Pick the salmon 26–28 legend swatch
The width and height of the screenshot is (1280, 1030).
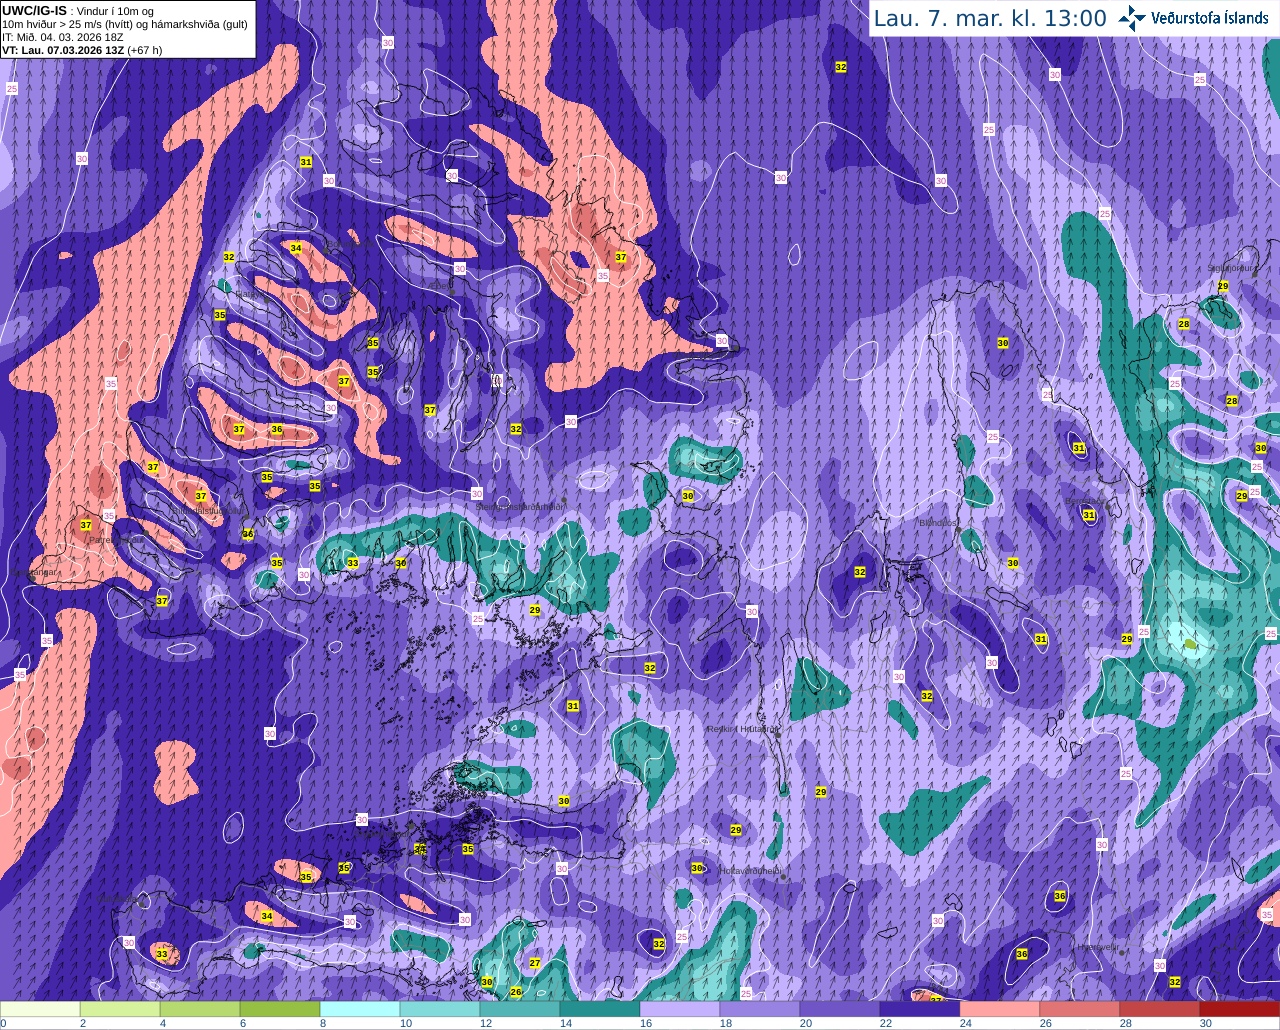[x=1080, y=1009]
